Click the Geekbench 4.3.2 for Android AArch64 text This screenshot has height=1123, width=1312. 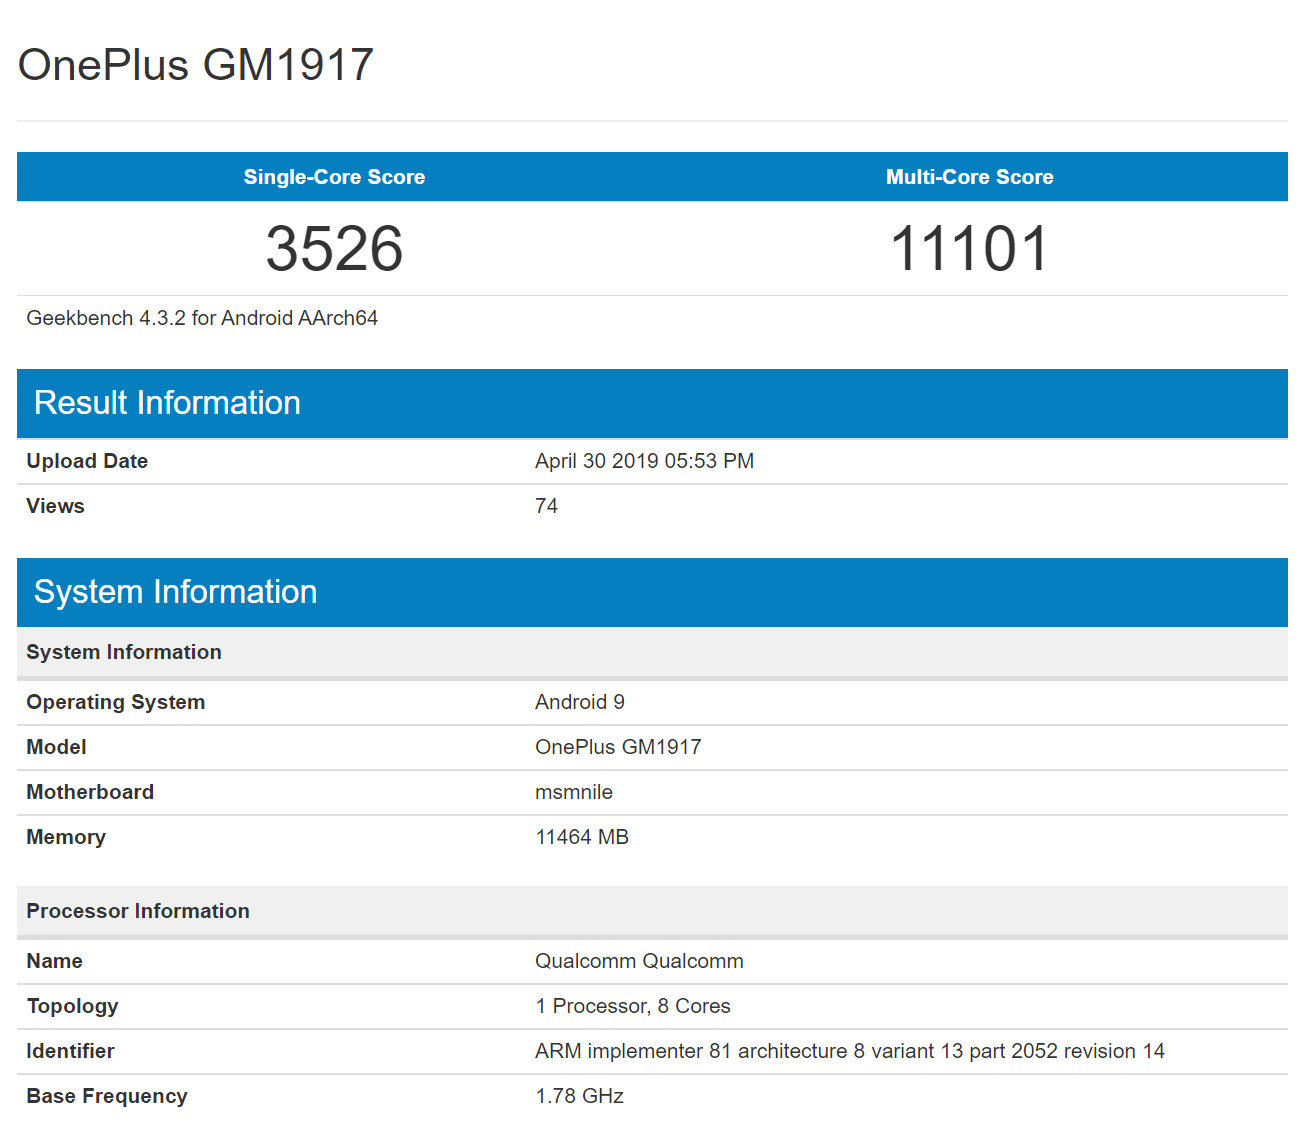pyautogui.click(x=202, y=318)
